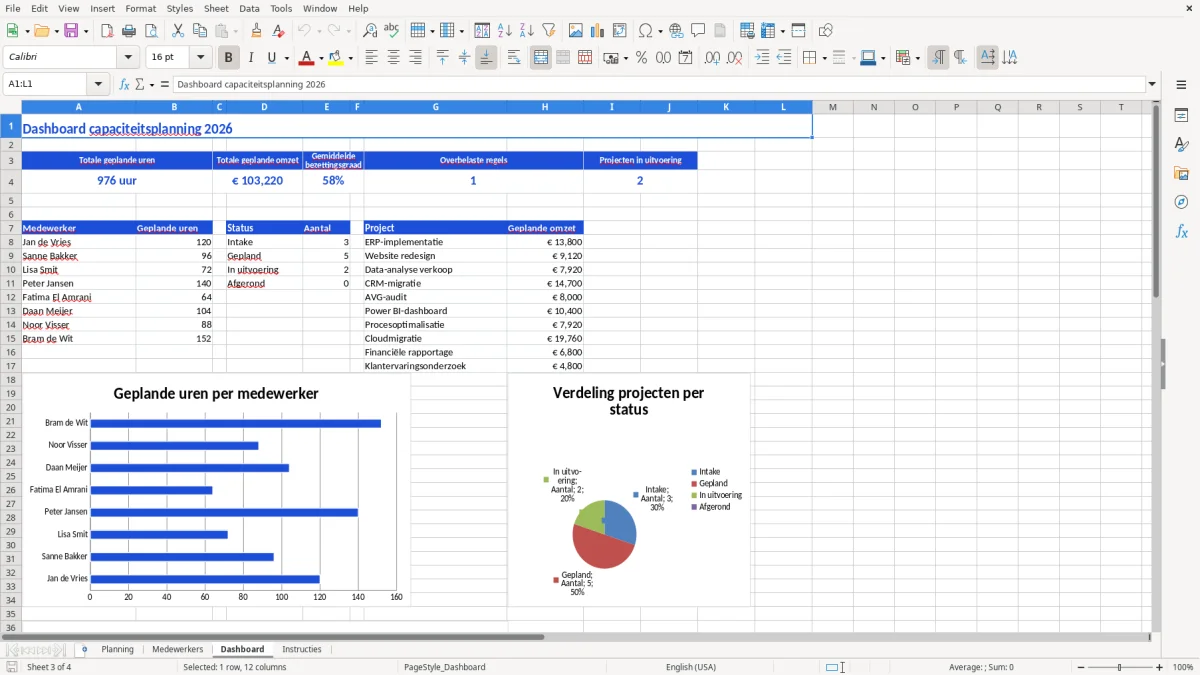Toggle print preview icon
The image size is (1200, 675).
[150, 31]
